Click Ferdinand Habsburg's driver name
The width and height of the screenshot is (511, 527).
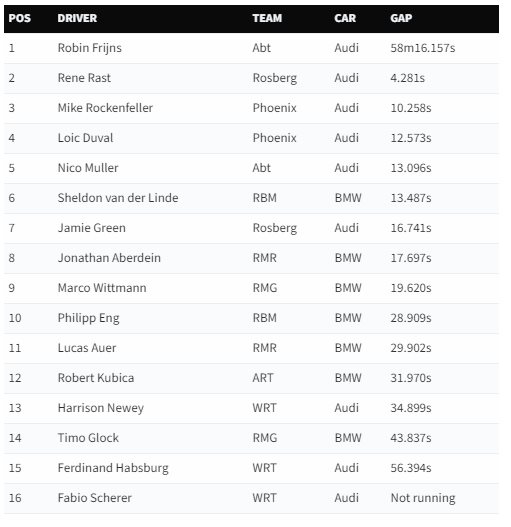tap(113, 468)
